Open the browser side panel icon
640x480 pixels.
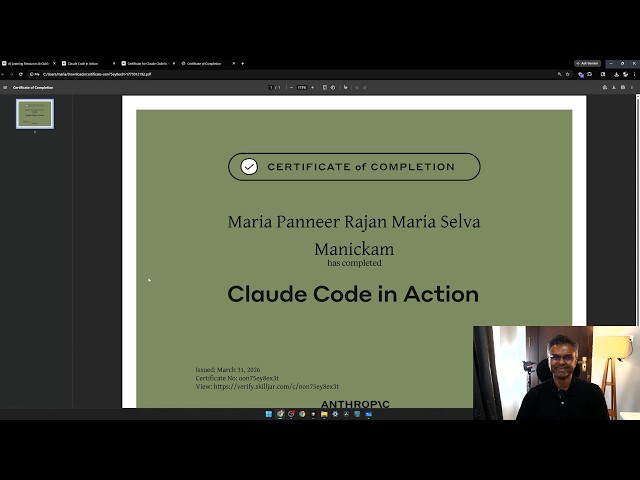click(x=603, y=74)
